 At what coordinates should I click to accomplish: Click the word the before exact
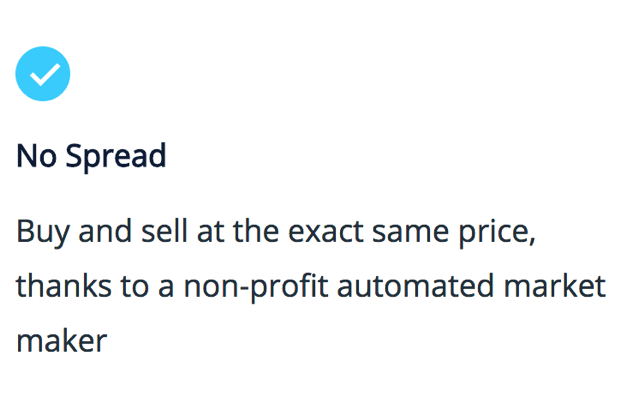click(256, 231)
